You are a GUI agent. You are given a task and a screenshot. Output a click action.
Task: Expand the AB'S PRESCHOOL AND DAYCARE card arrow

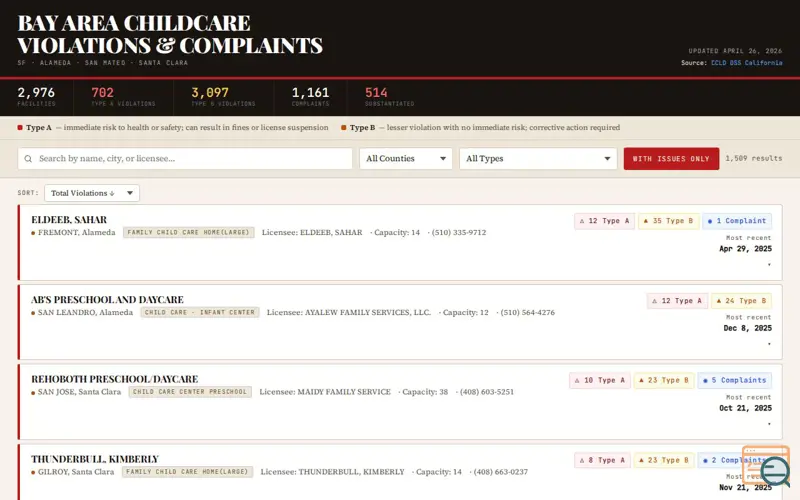(x=769, y=344)
